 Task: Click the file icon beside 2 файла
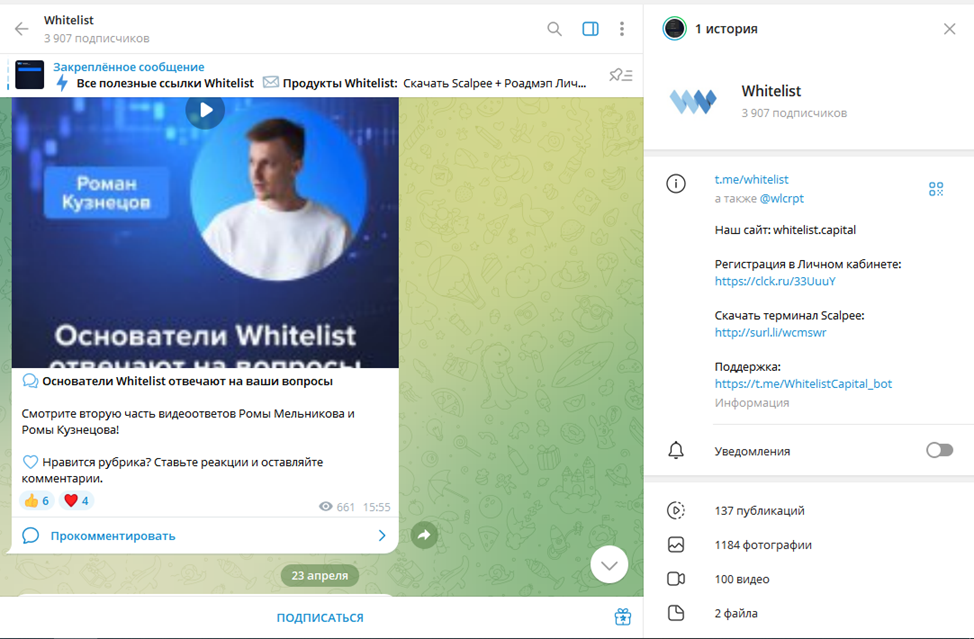pyautogui.click(x=676, y=613)
